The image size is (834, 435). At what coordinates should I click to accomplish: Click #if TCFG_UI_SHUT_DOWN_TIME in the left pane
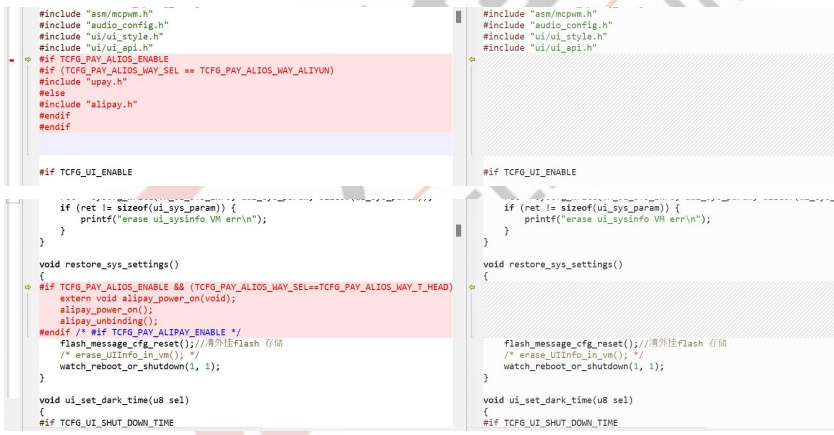(x=106, y=423)
